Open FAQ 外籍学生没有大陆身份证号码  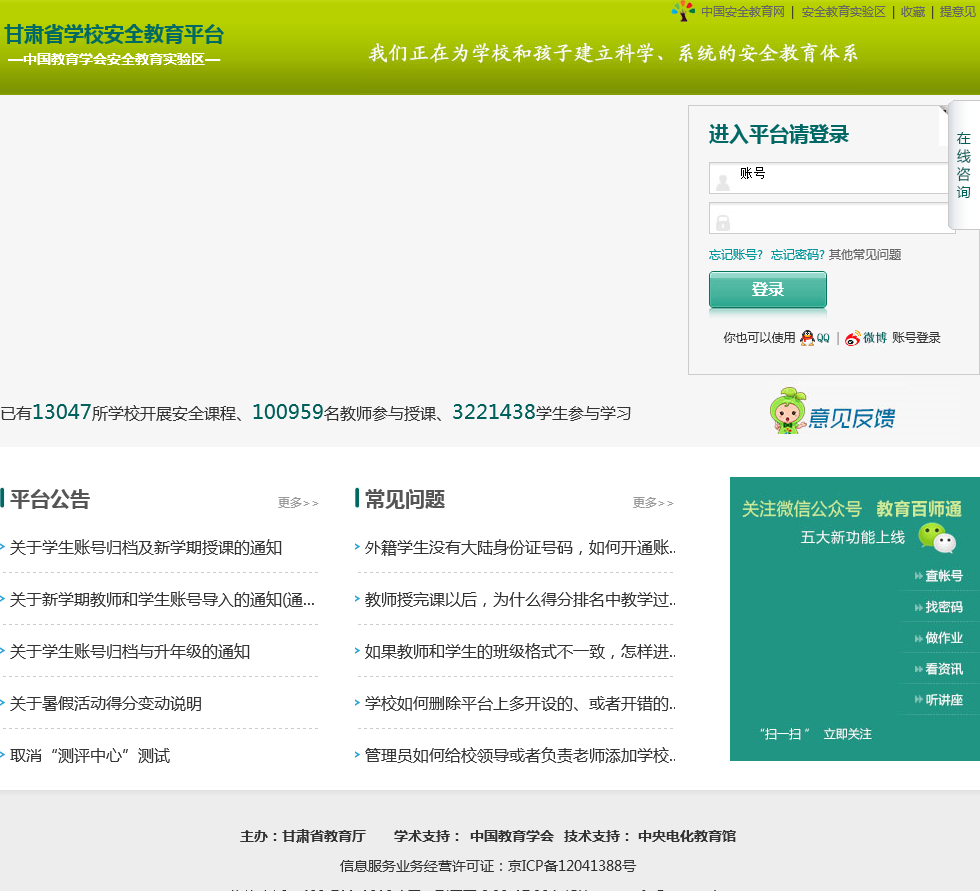coord(520,548)
